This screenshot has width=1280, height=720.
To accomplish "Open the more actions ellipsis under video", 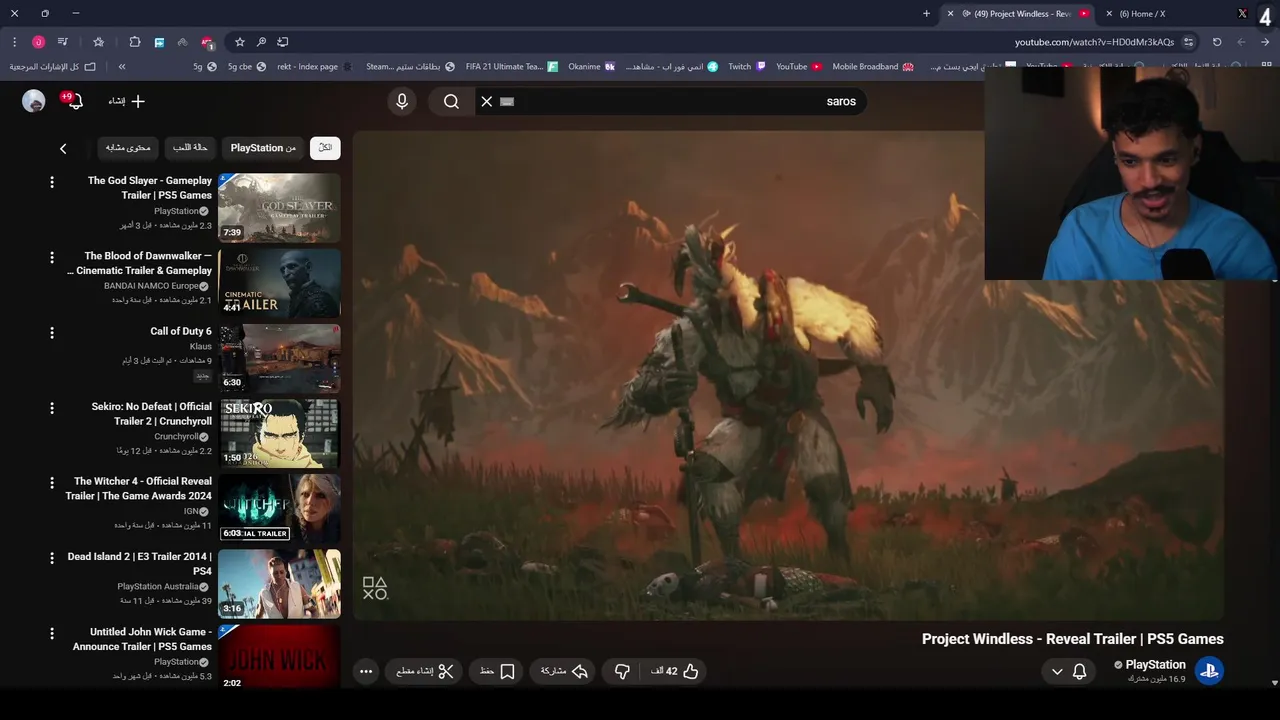I will click(x=366, y=672).
